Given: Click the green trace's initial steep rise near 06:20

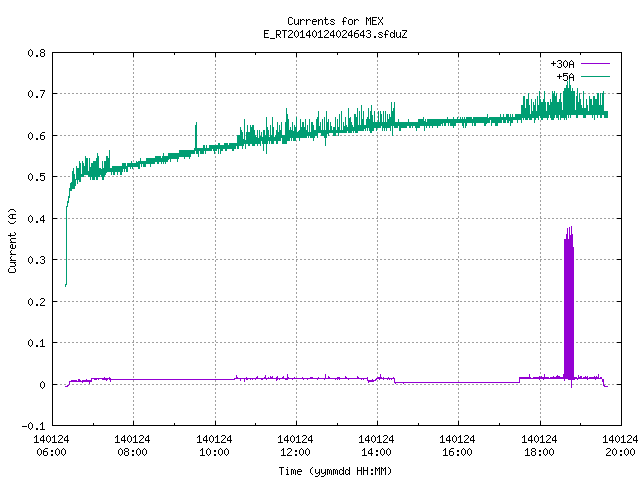Looking at the screenshot, I should [67, 245].
